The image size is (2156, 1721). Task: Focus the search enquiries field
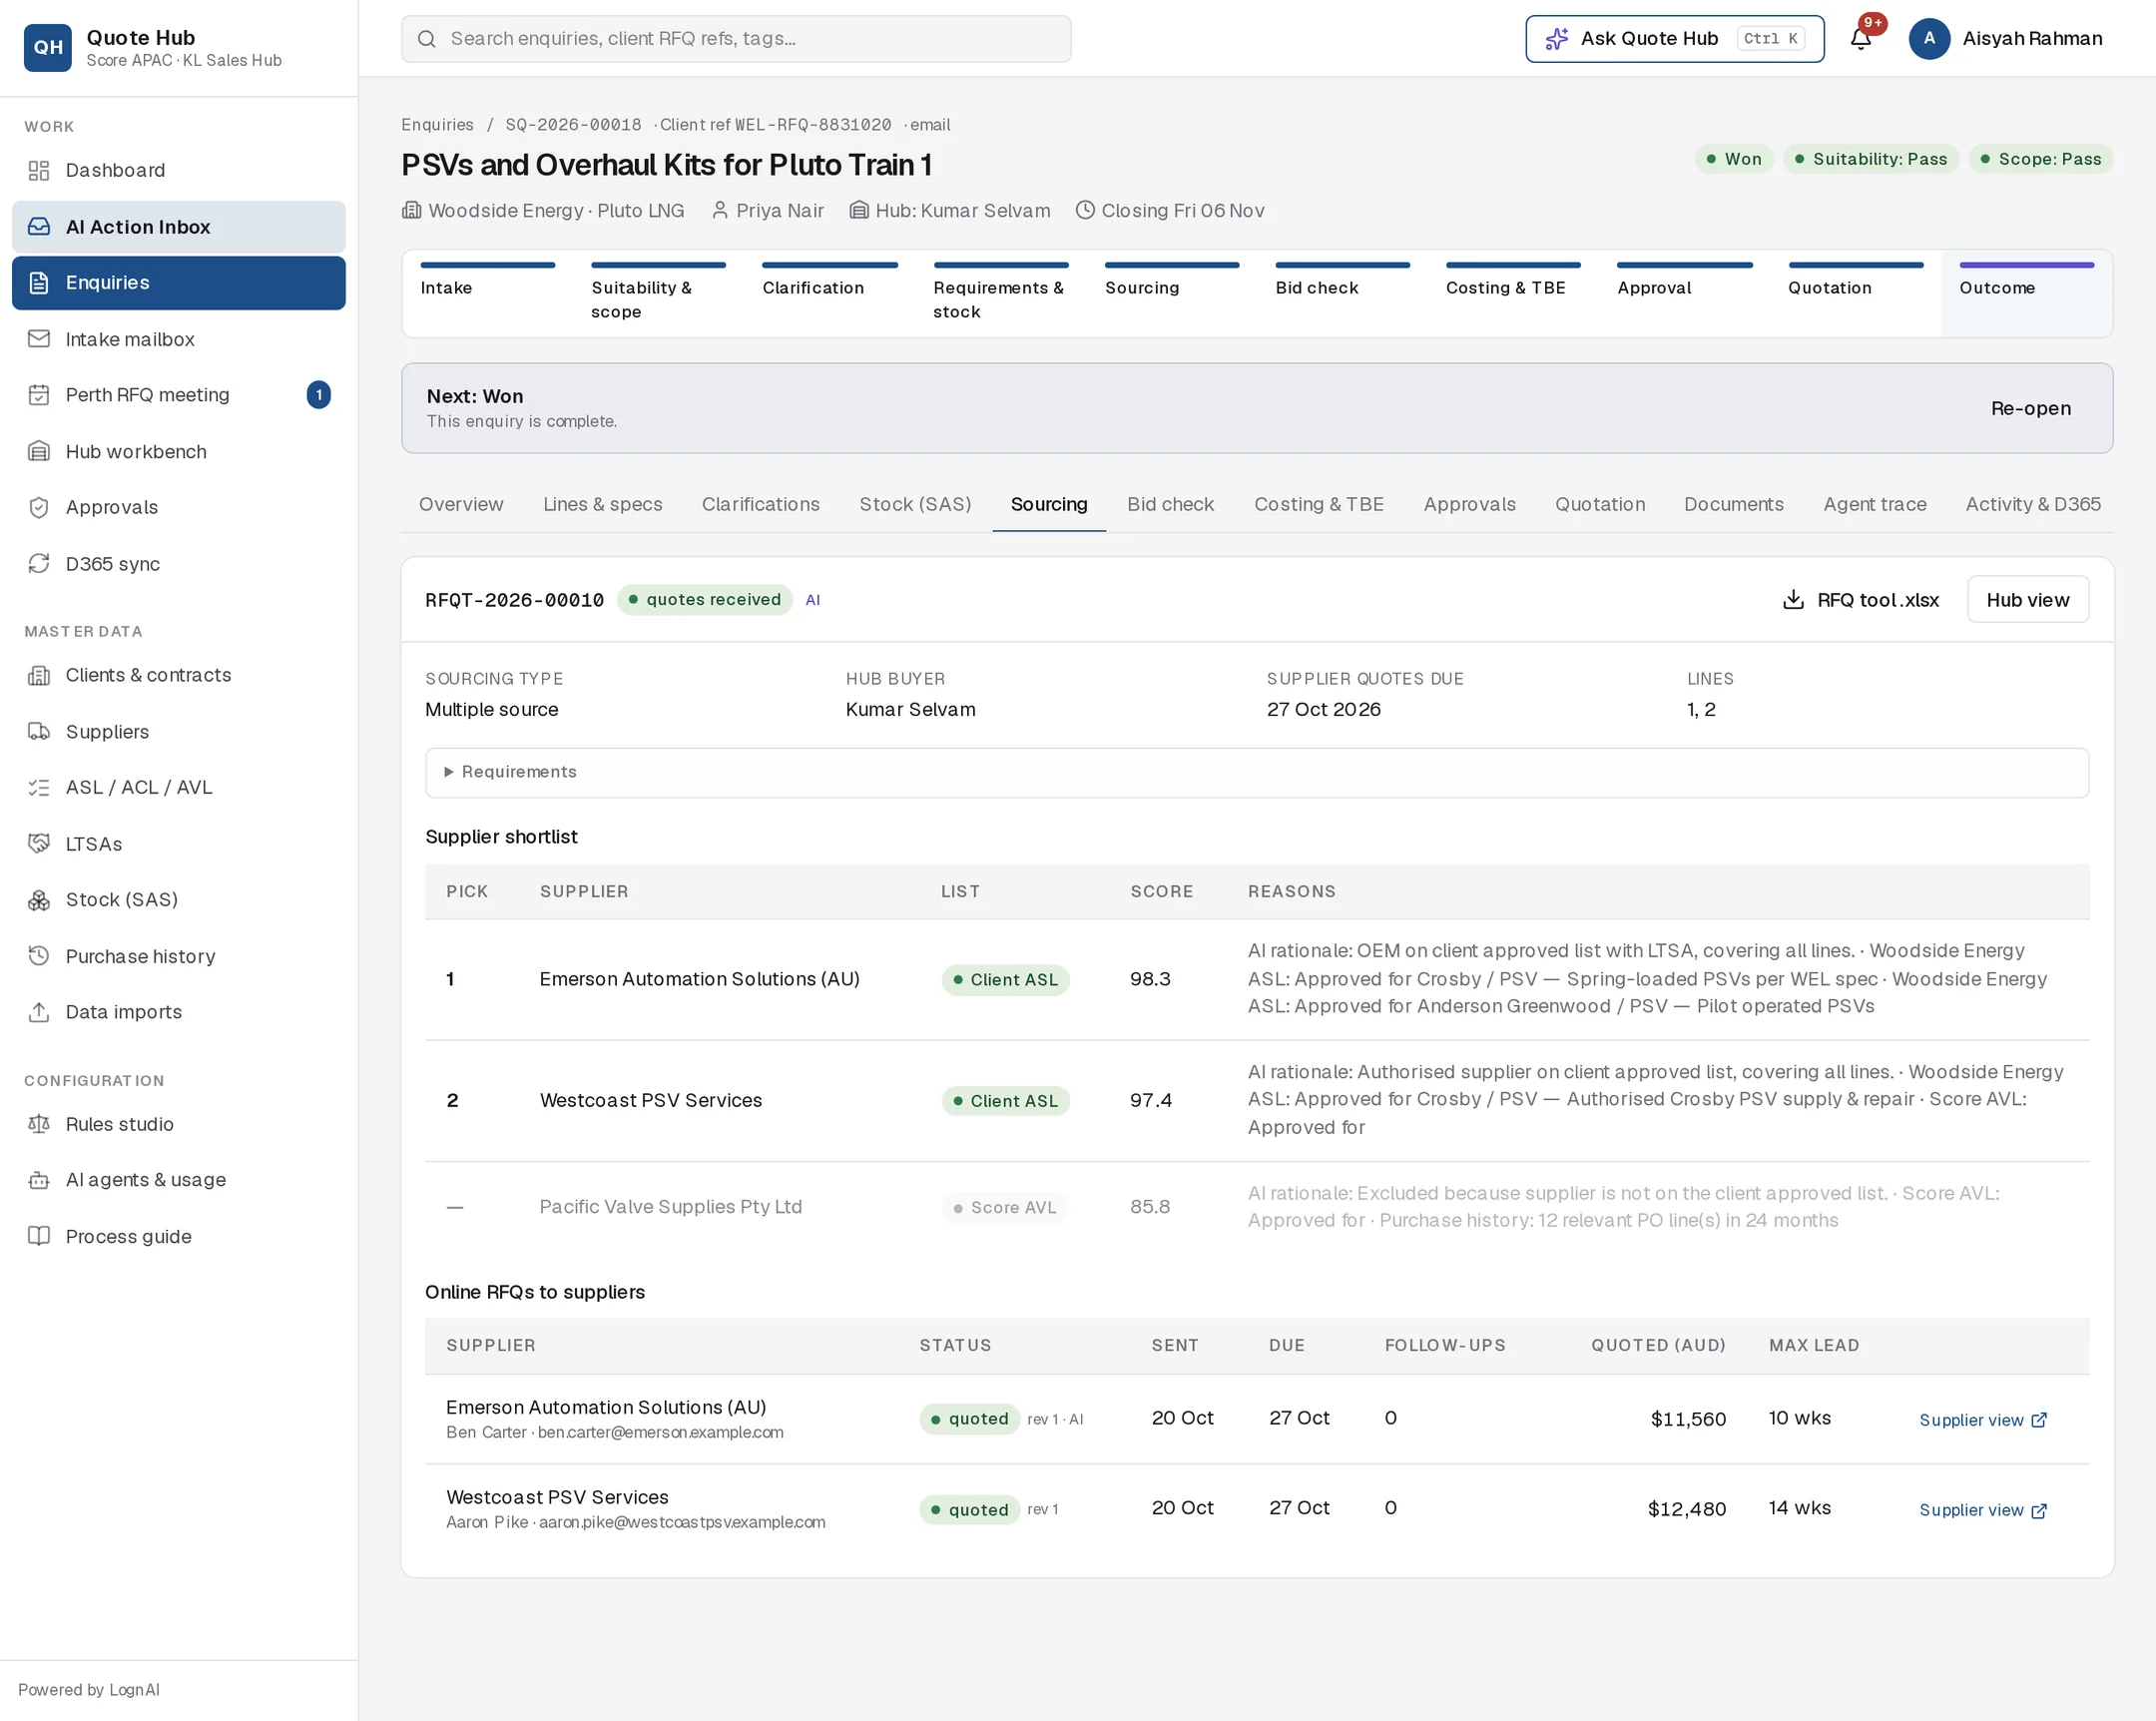tap(736, 39)
